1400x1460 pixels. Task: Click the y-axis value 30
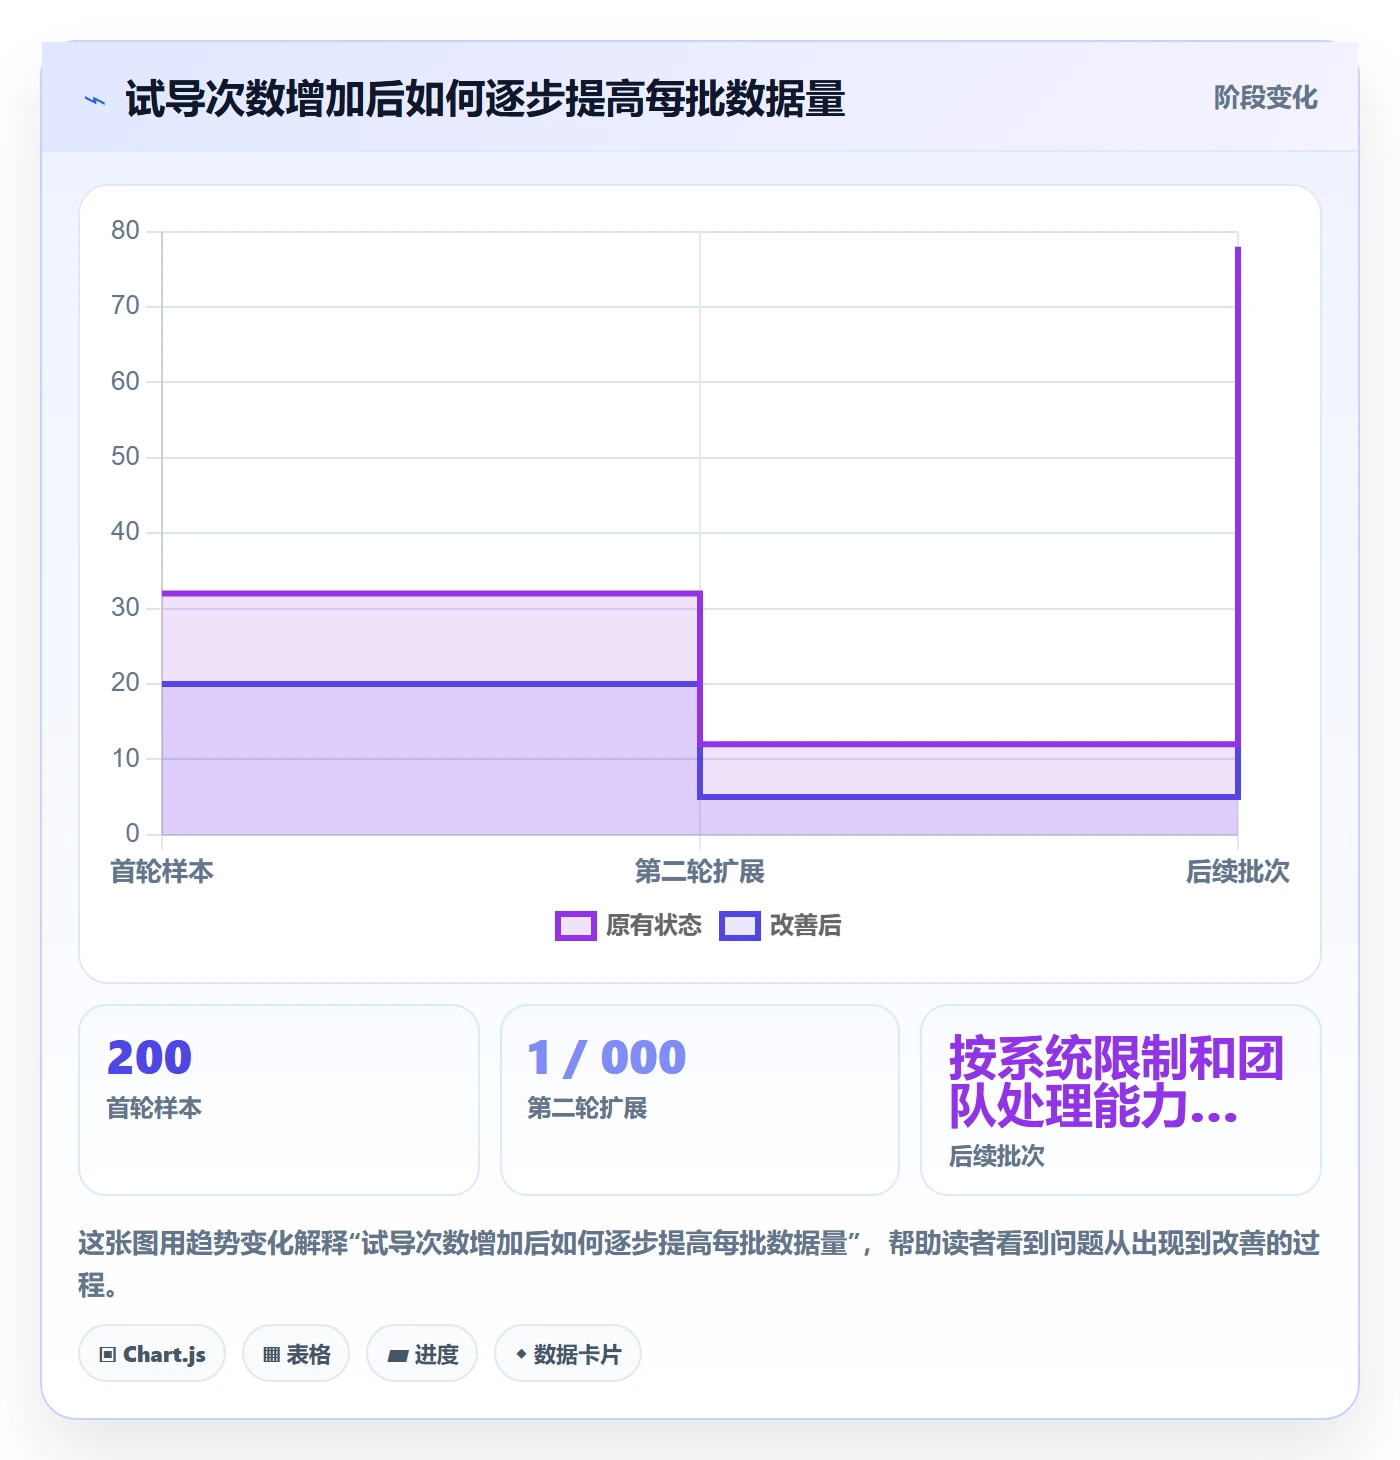tap(125, 608)
